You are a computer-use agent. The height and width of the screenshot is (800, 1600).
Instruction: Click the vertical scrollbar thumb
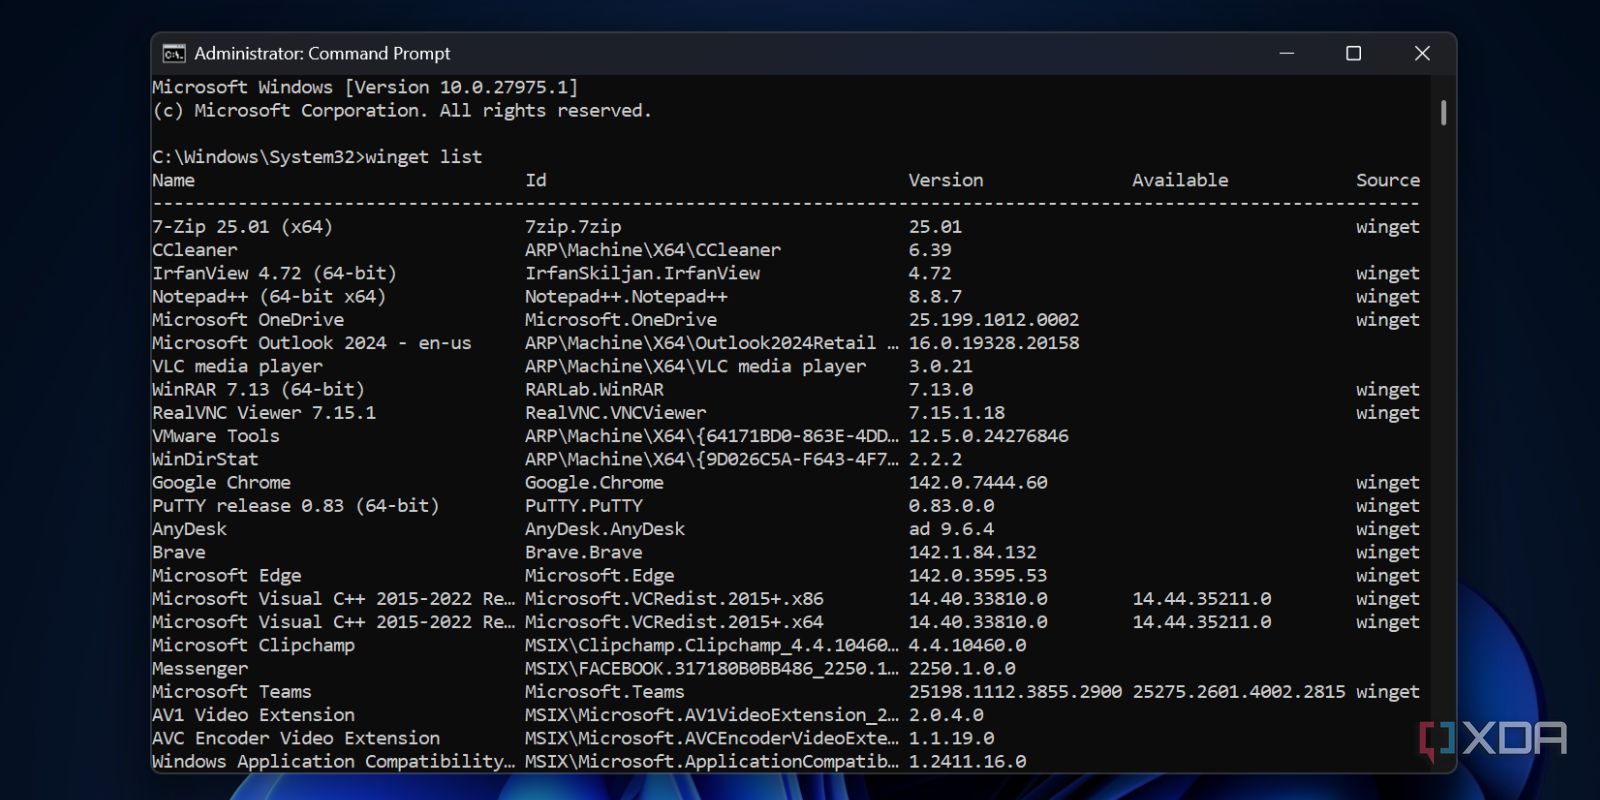(x=1443, y=112)
